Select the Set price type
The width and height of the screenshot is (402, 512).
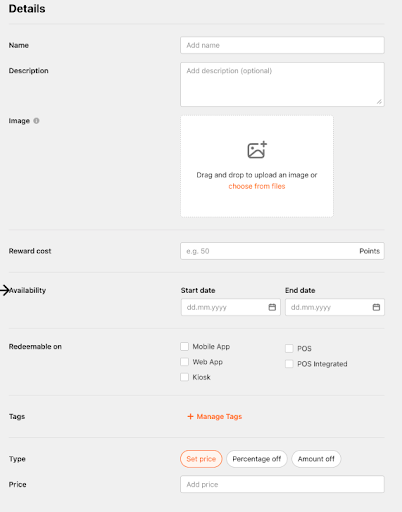[201, 459]
